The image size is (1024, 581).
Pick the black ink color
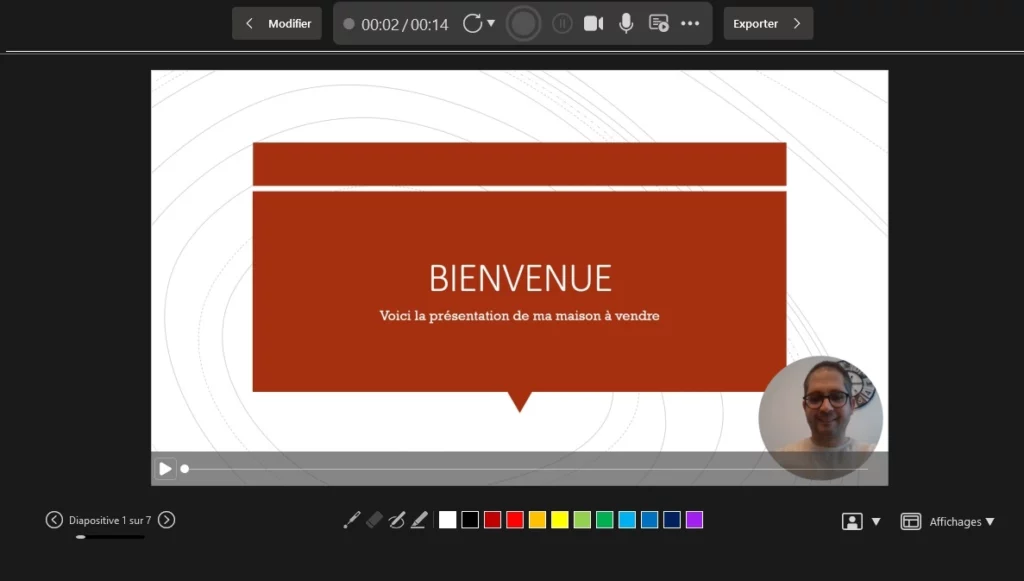470,520
